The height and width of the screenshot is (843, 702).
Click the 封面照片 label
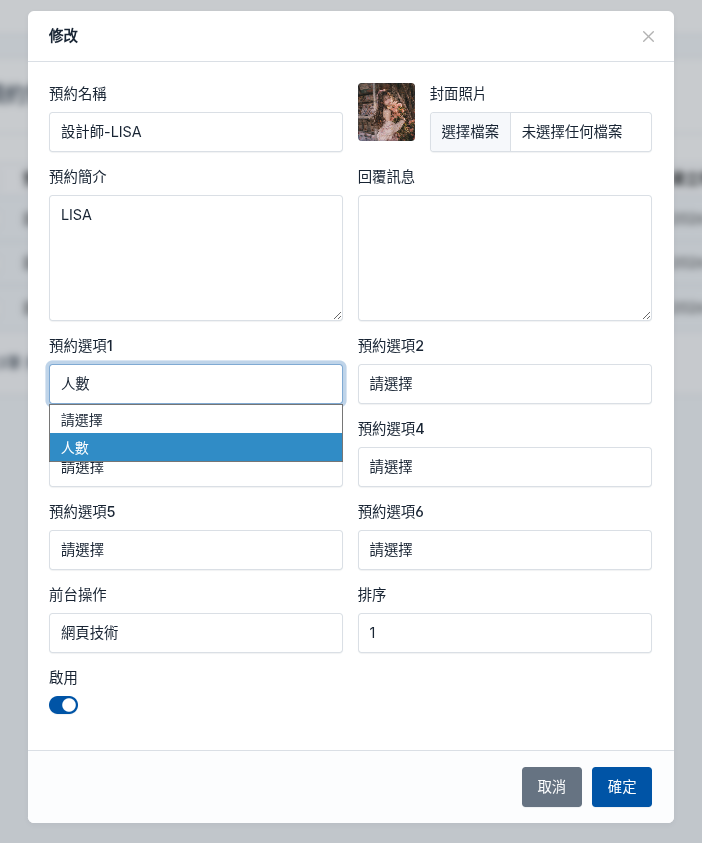click(457, 94)
